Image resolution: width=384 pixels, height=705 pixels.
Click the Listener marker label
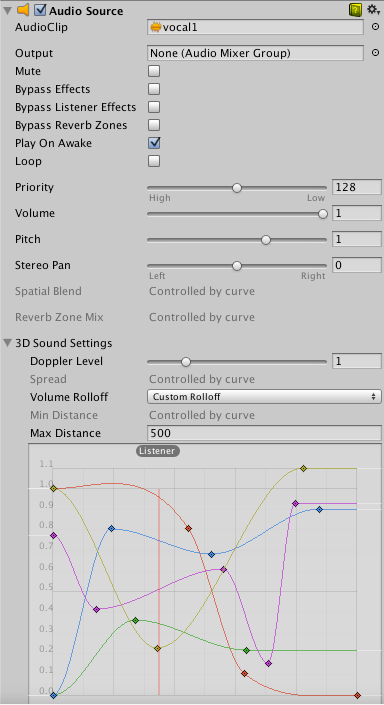pos(158,451)
